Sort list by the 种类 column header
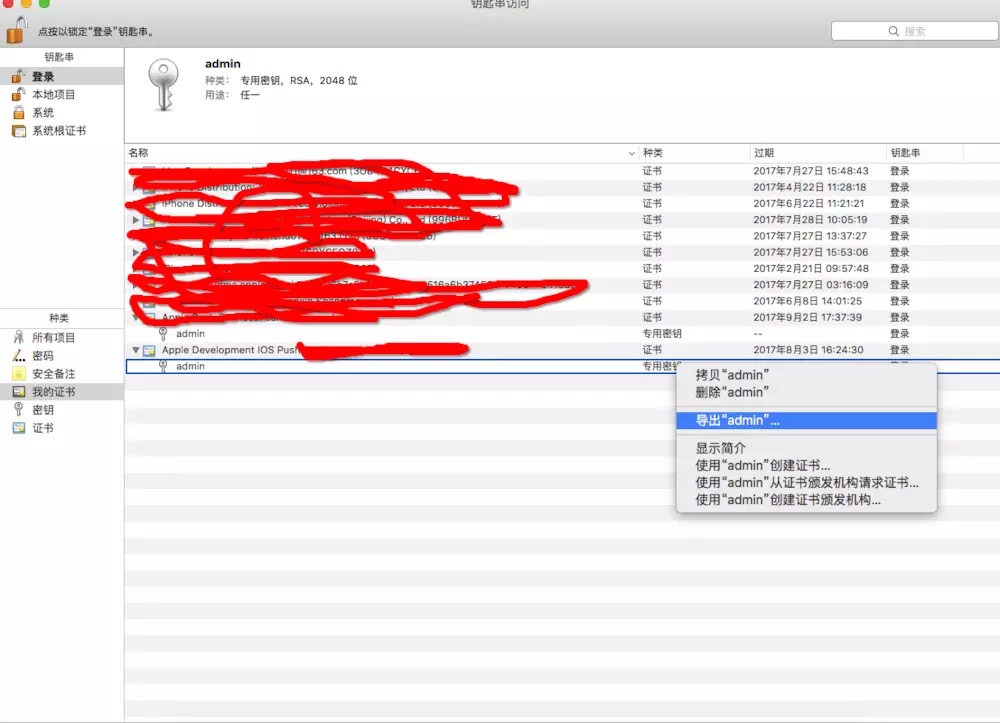This screenshot has width=1000, height=723. click(694, 153)
